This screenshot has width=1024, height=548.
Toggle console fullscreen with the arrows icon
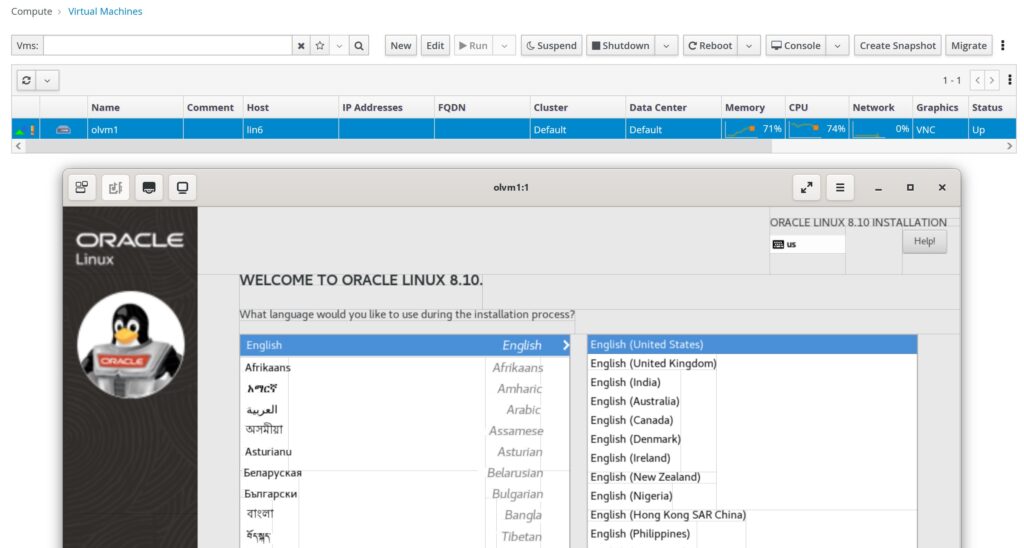tap(807, 187)
